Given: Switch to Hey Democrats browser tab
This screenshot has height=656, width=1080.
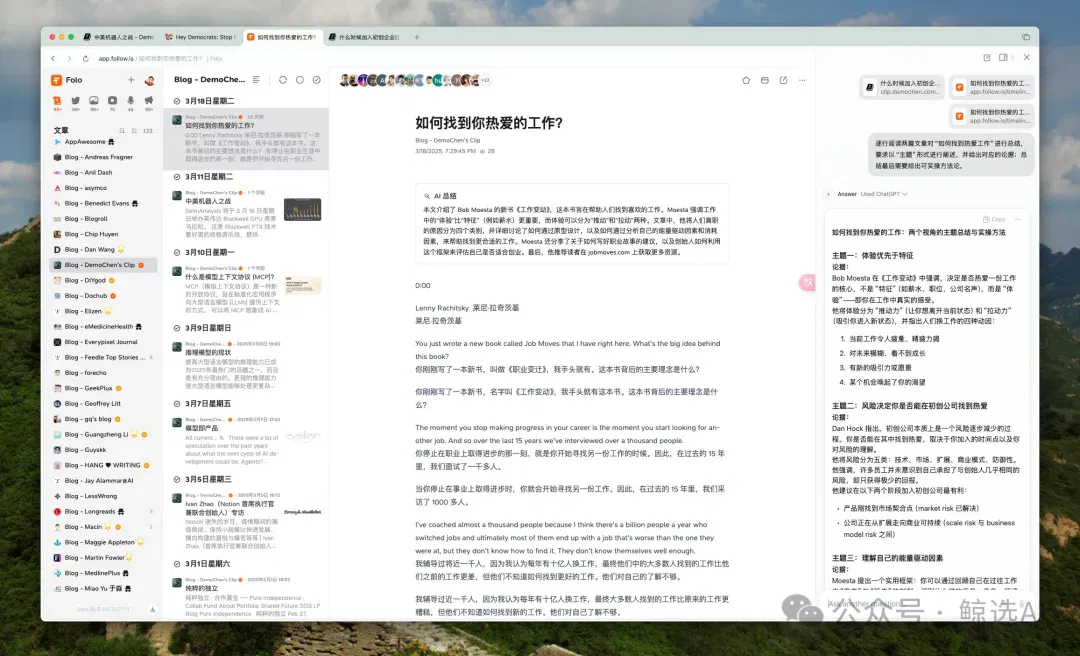Looking at the screenshot, I should (x=200, y=37).
